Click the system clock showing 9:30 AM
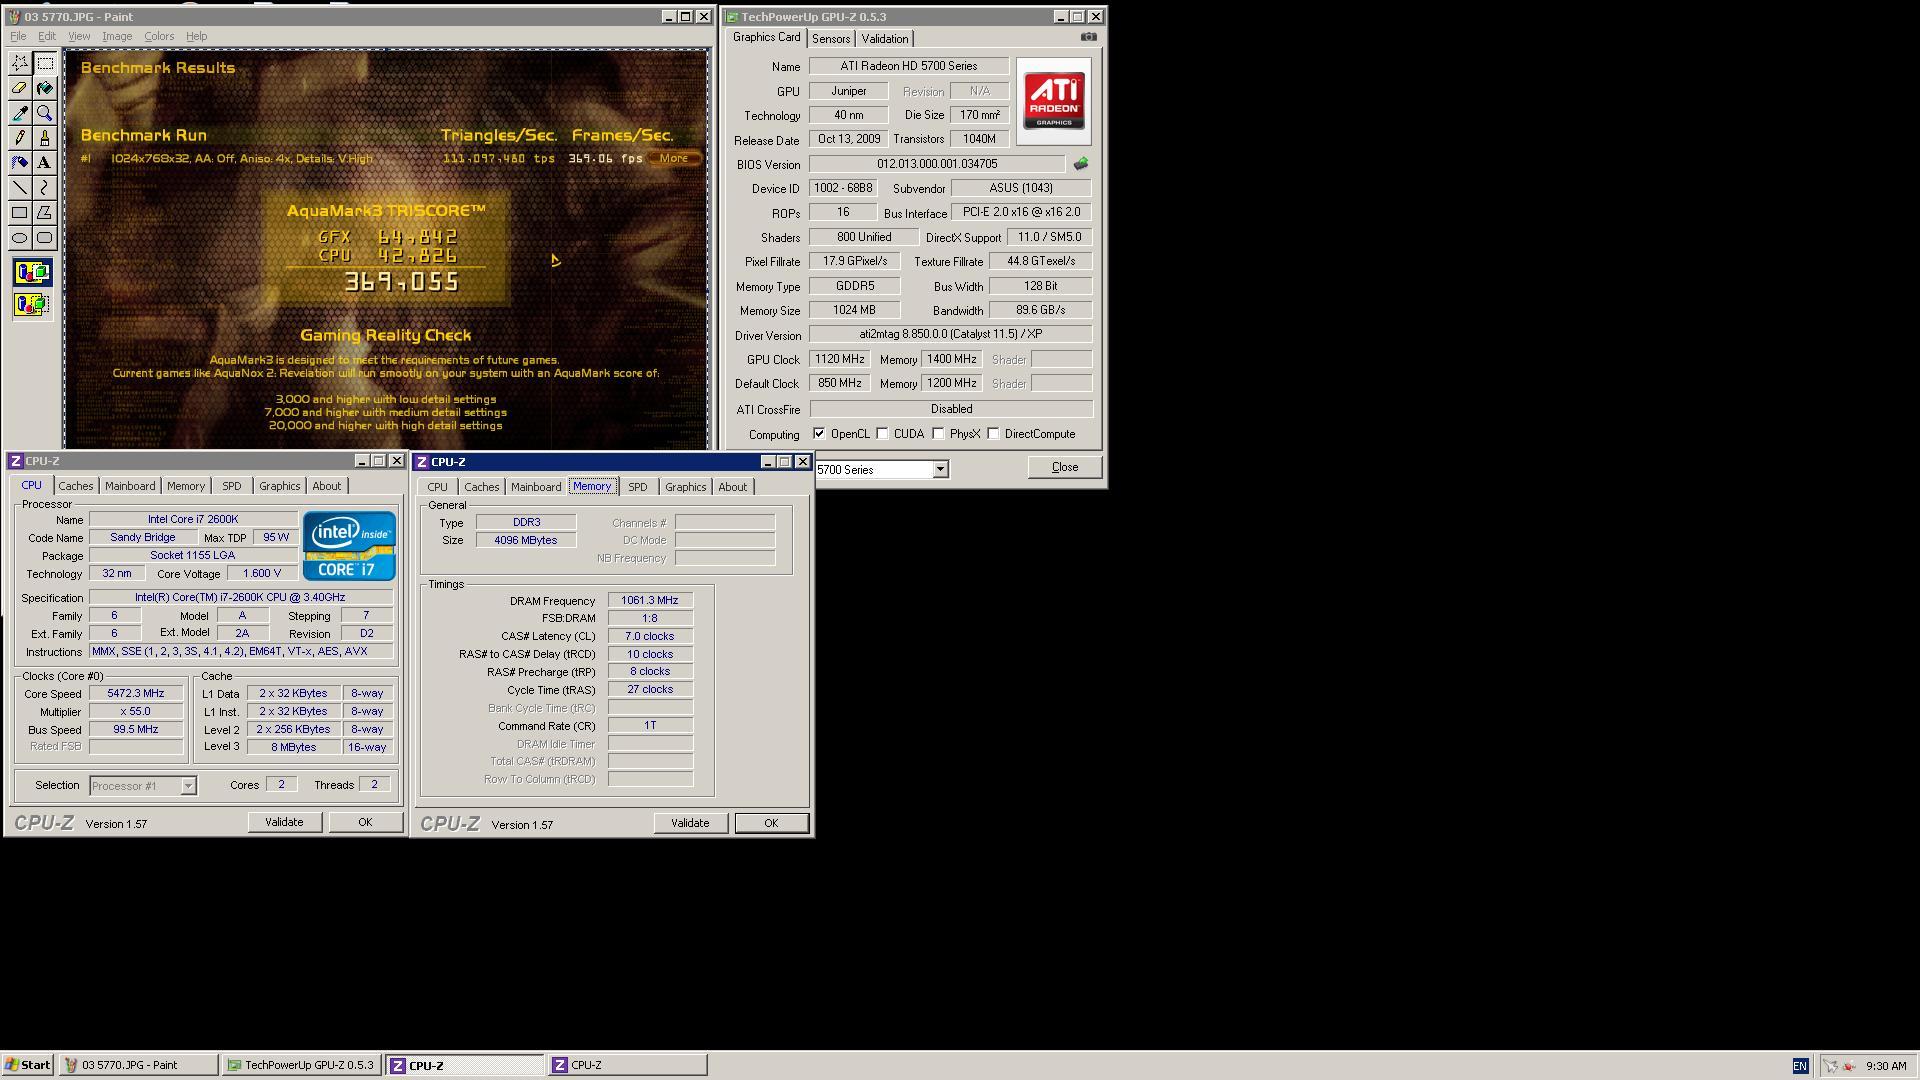1920x1080 pixels. pyautogui.click(x=1886, y=1066)
